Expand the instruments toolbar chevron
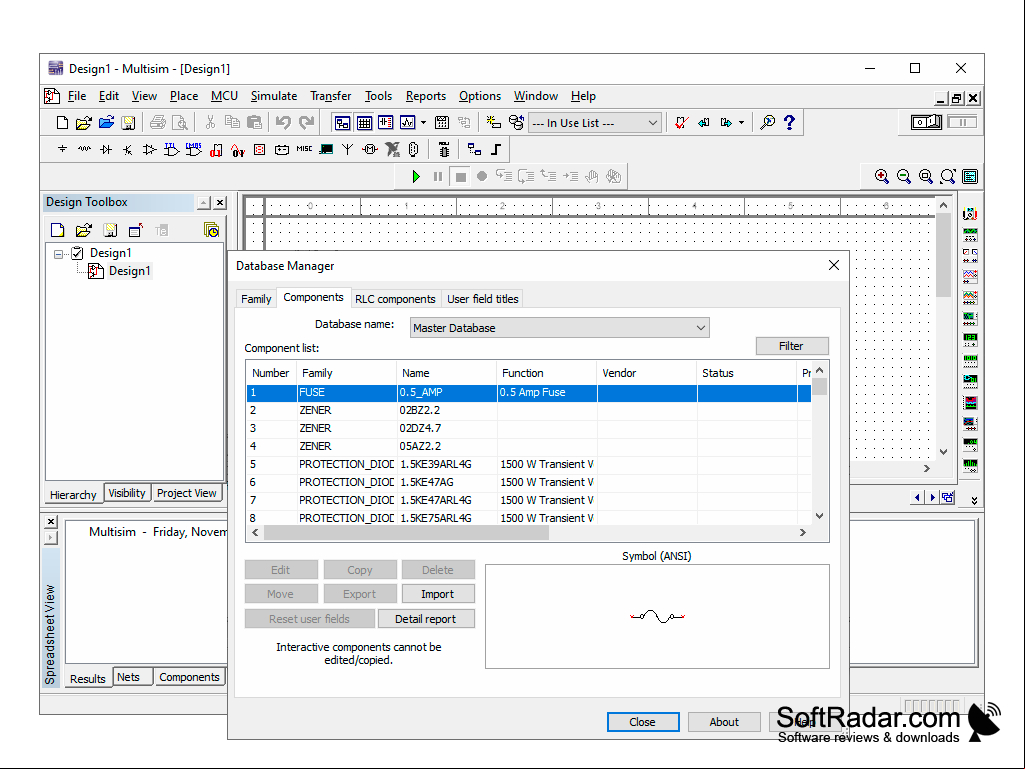Image resolution: width=1025 pixels, height=769 pixels. tap(974, 500)
